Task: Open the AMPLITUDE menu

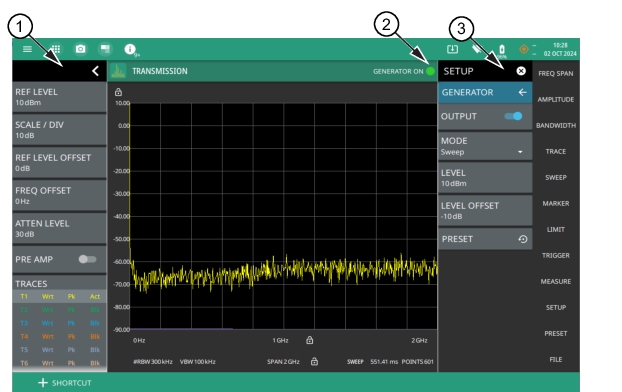Action: tap(555, 100)
